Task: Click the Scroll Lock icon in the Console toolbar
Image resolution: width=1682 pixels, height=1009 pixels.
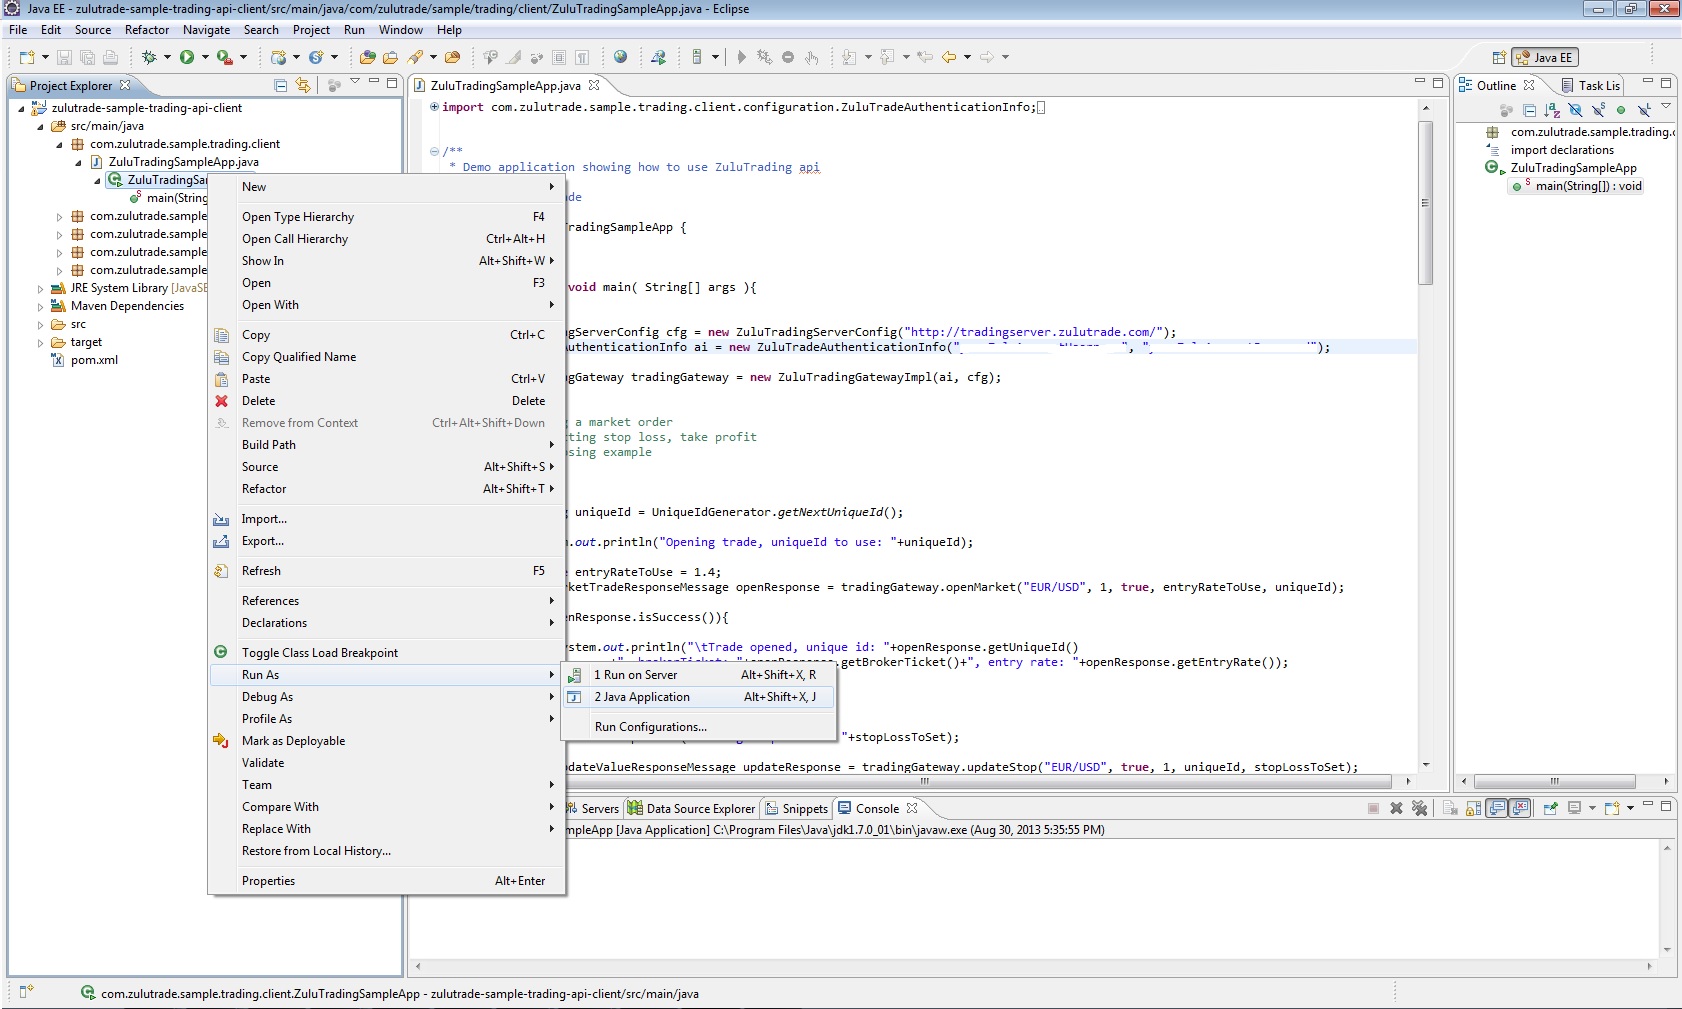Action: pos(1473,808)
